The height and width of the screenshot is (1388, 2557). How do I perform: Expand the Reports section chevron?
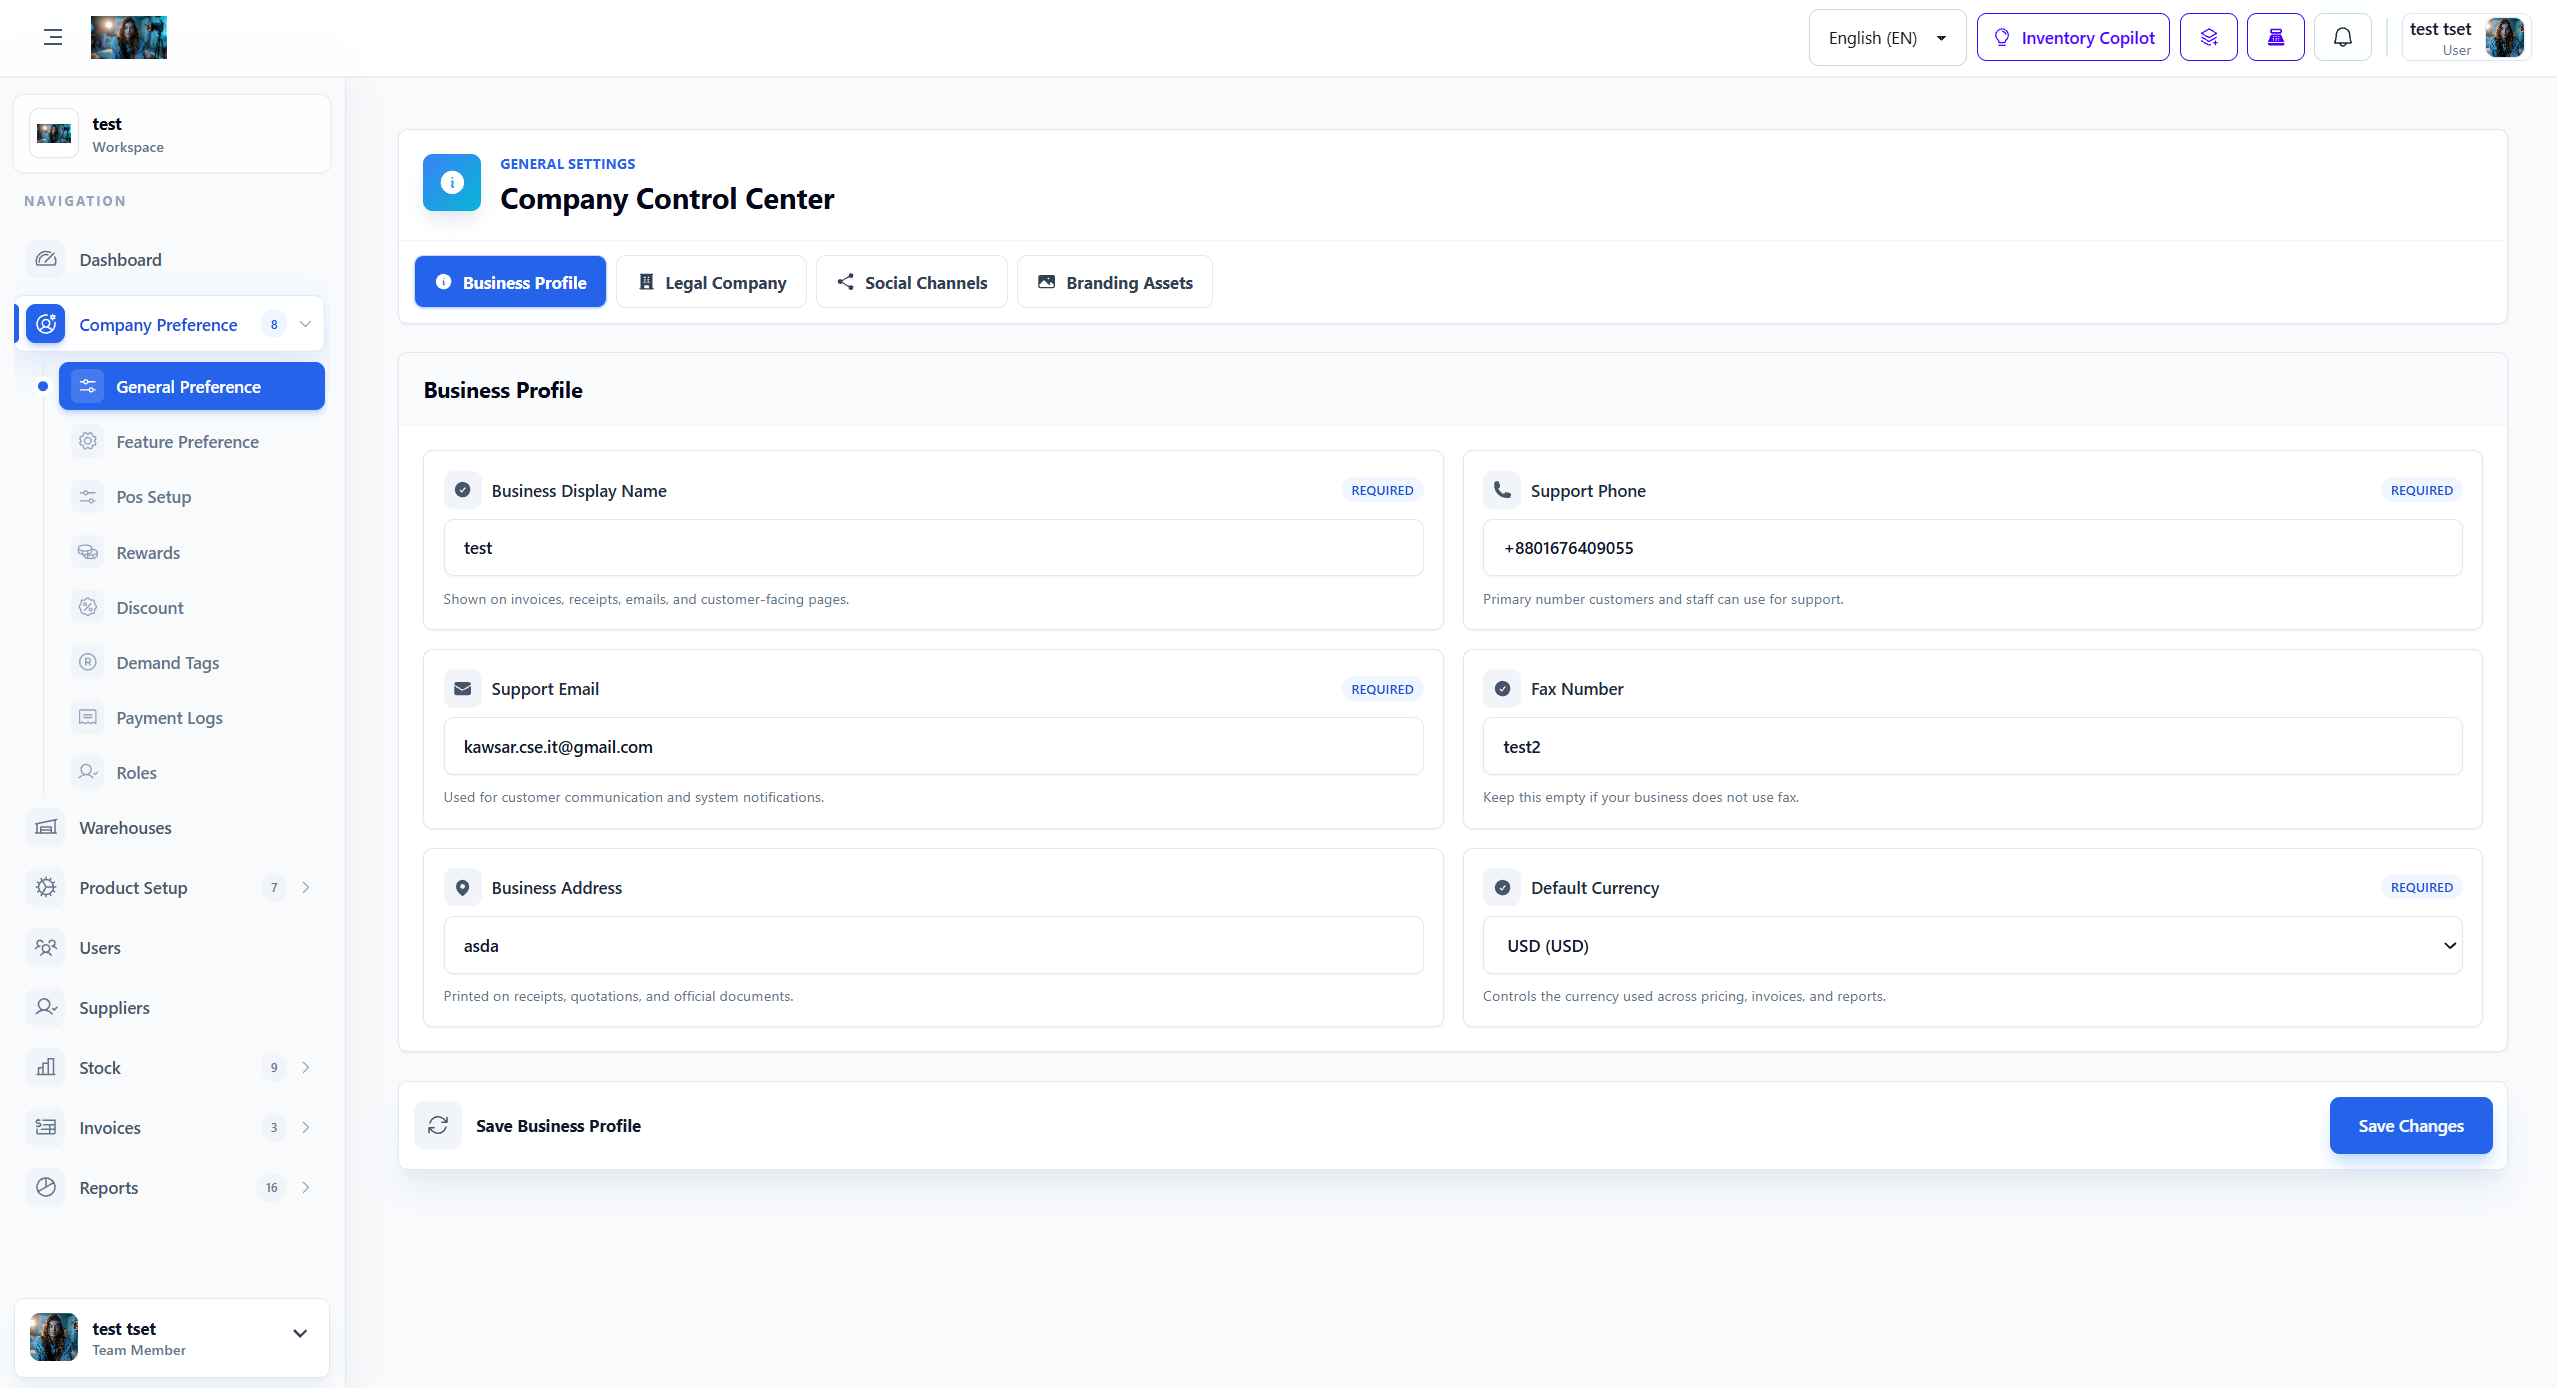pos(306,1188)
